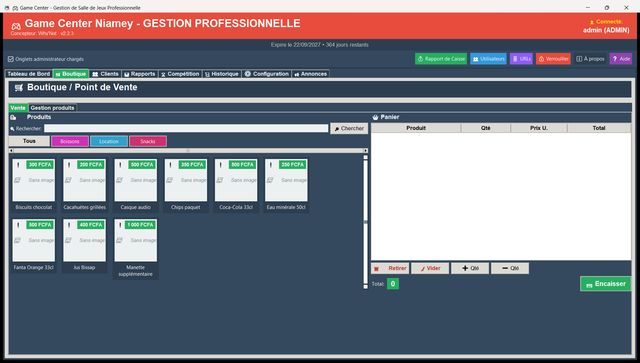Click the connected user icon near Connecté

(x=591, y=22)
